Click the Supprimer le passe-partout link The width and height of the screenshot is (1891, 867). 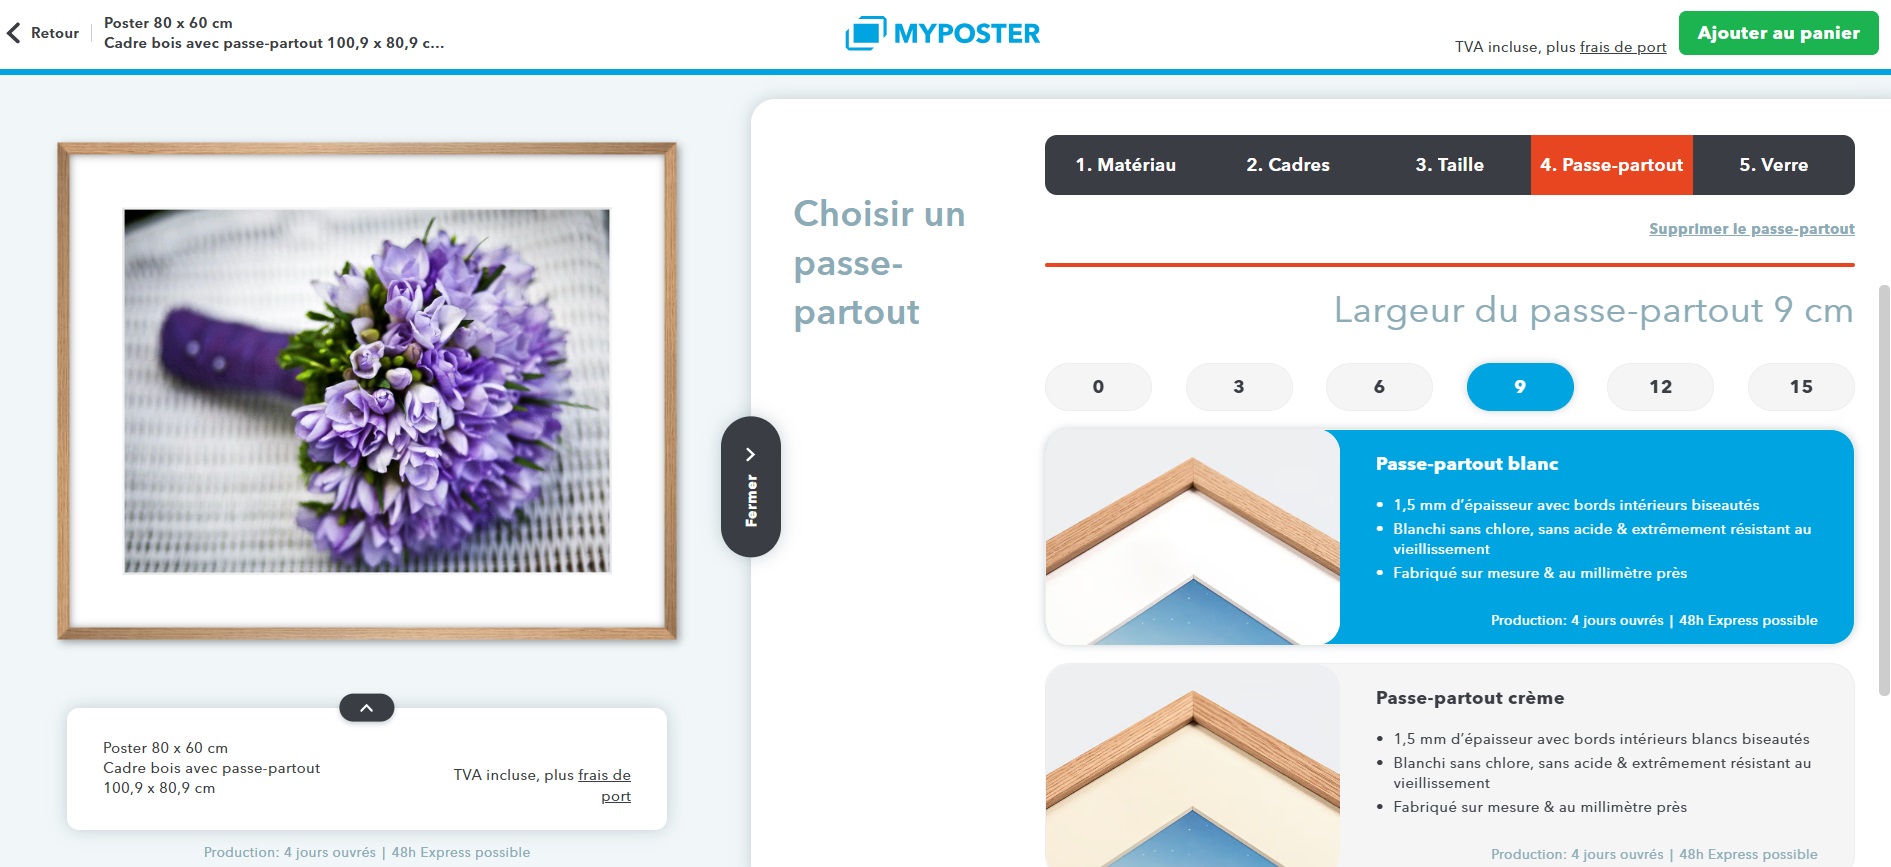[x=1752, y=229]
